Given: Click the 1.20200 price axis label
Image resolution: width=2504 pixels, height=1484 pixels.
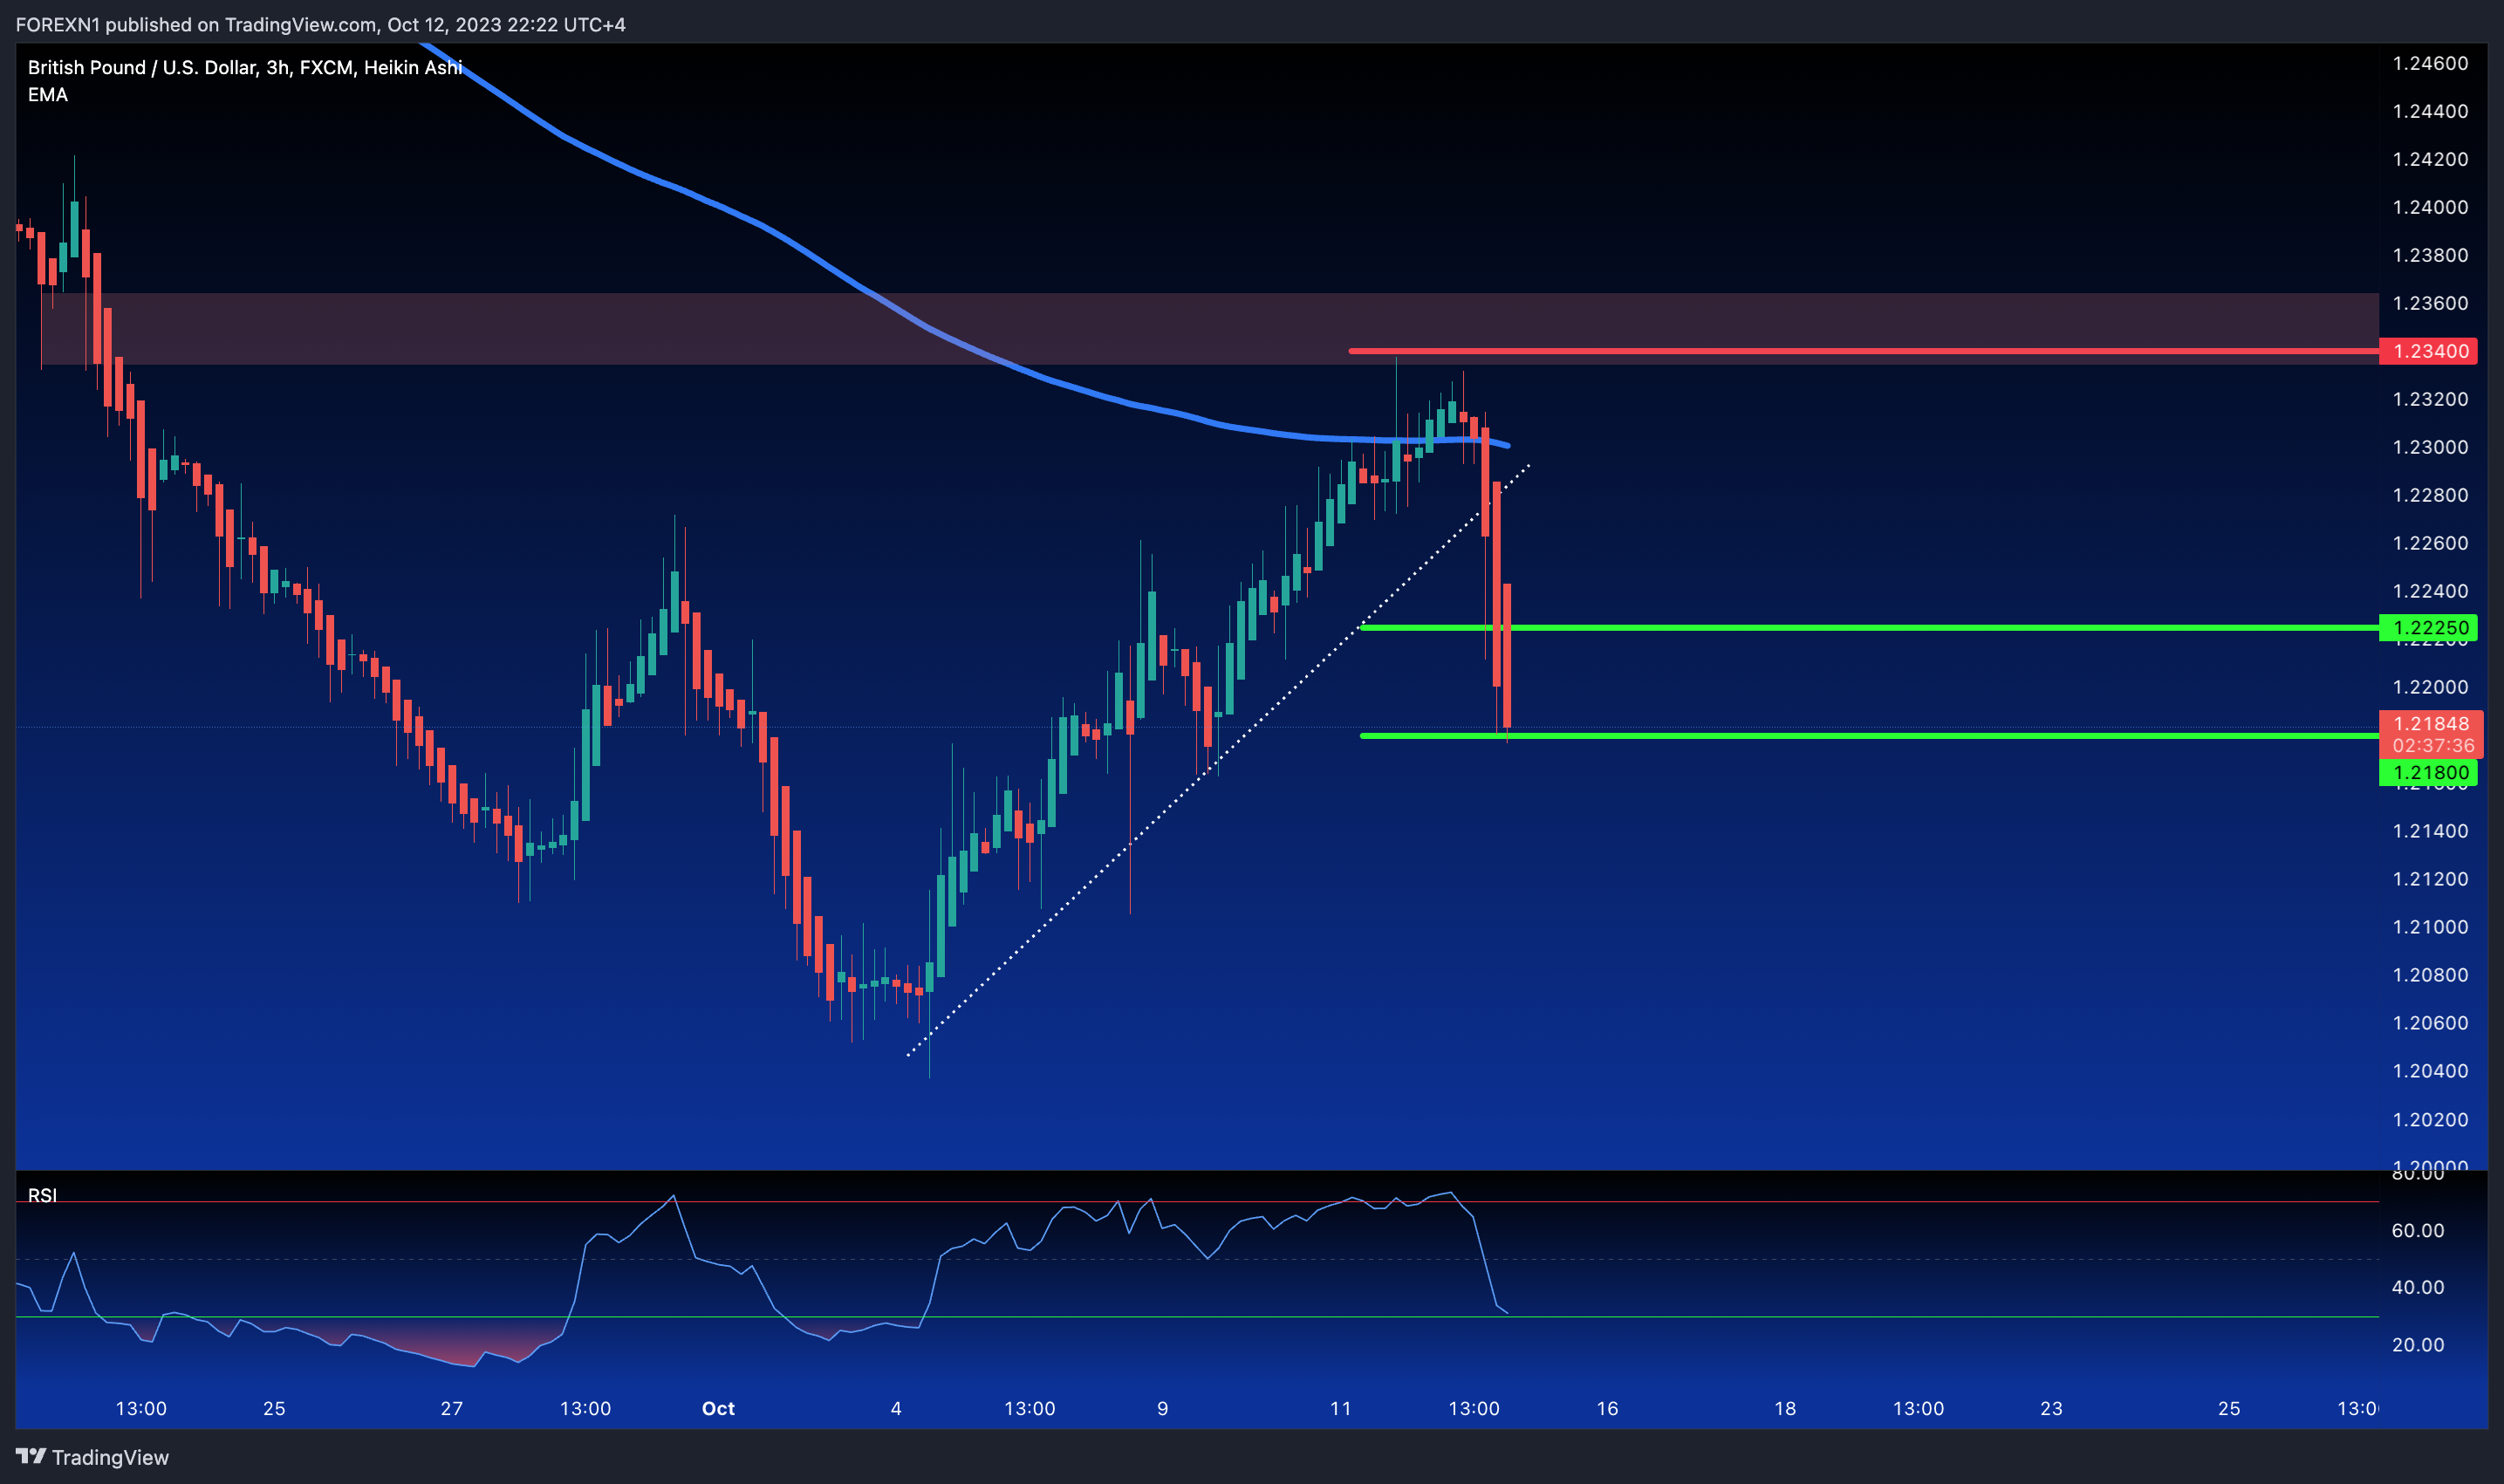Looking at the screenshot, I should pyautogui.click(x=2430, y=1119).
